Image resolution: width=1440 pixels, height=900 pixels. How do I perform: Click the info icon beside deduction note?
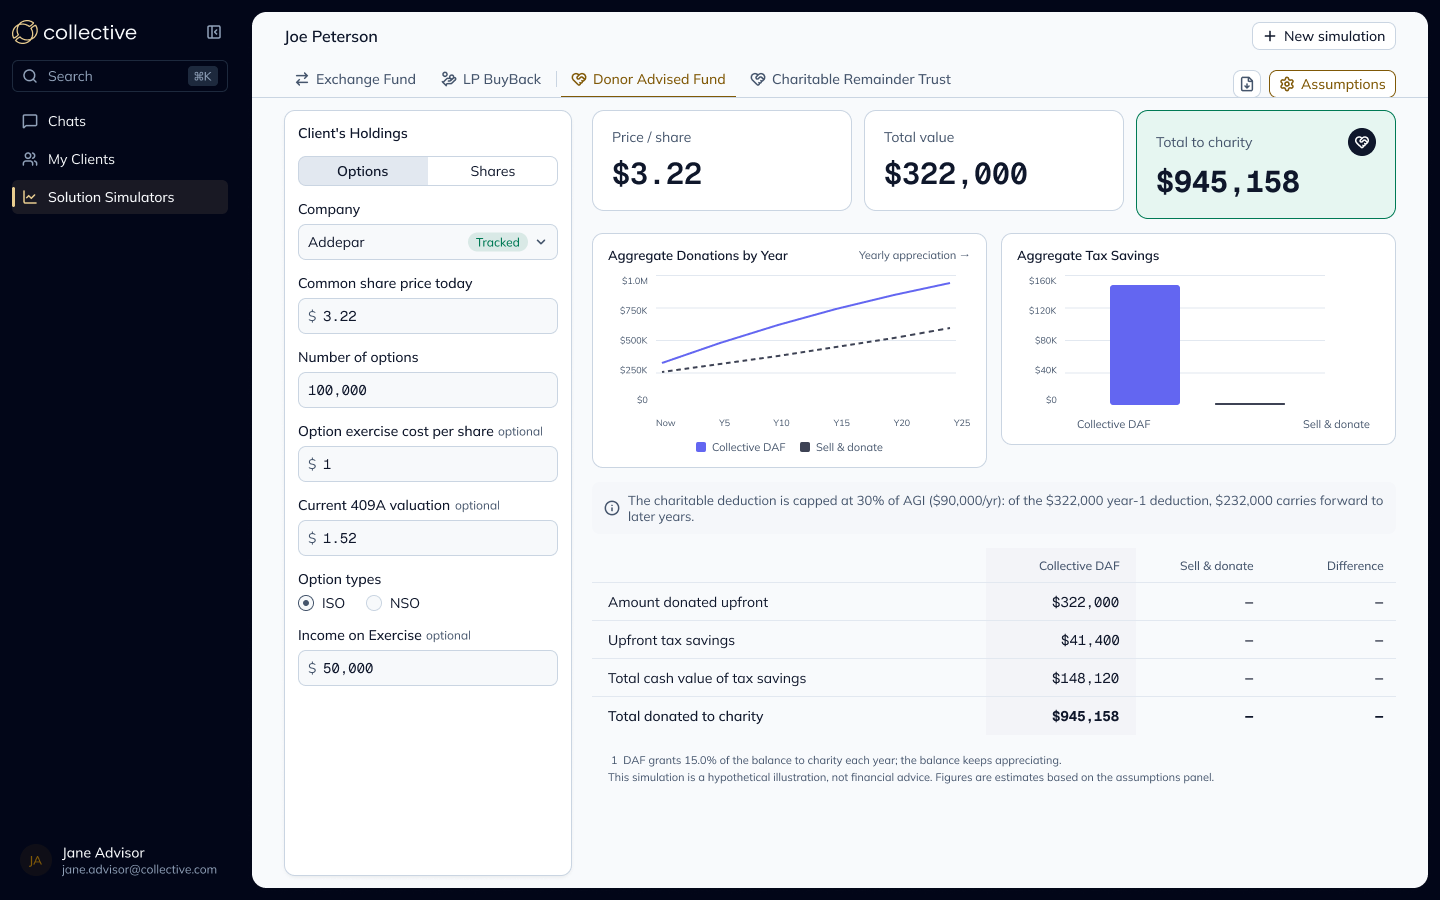click(612, 508)
